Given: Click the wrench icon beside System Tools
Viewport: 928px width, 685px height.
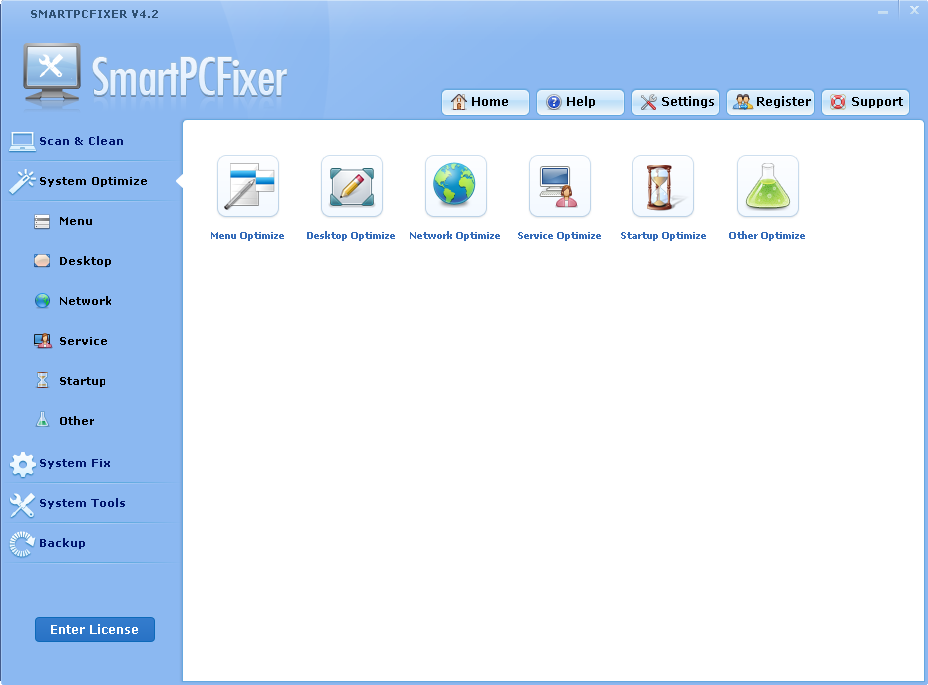Looking at the screenshot, I should click(x=22, y=504).
